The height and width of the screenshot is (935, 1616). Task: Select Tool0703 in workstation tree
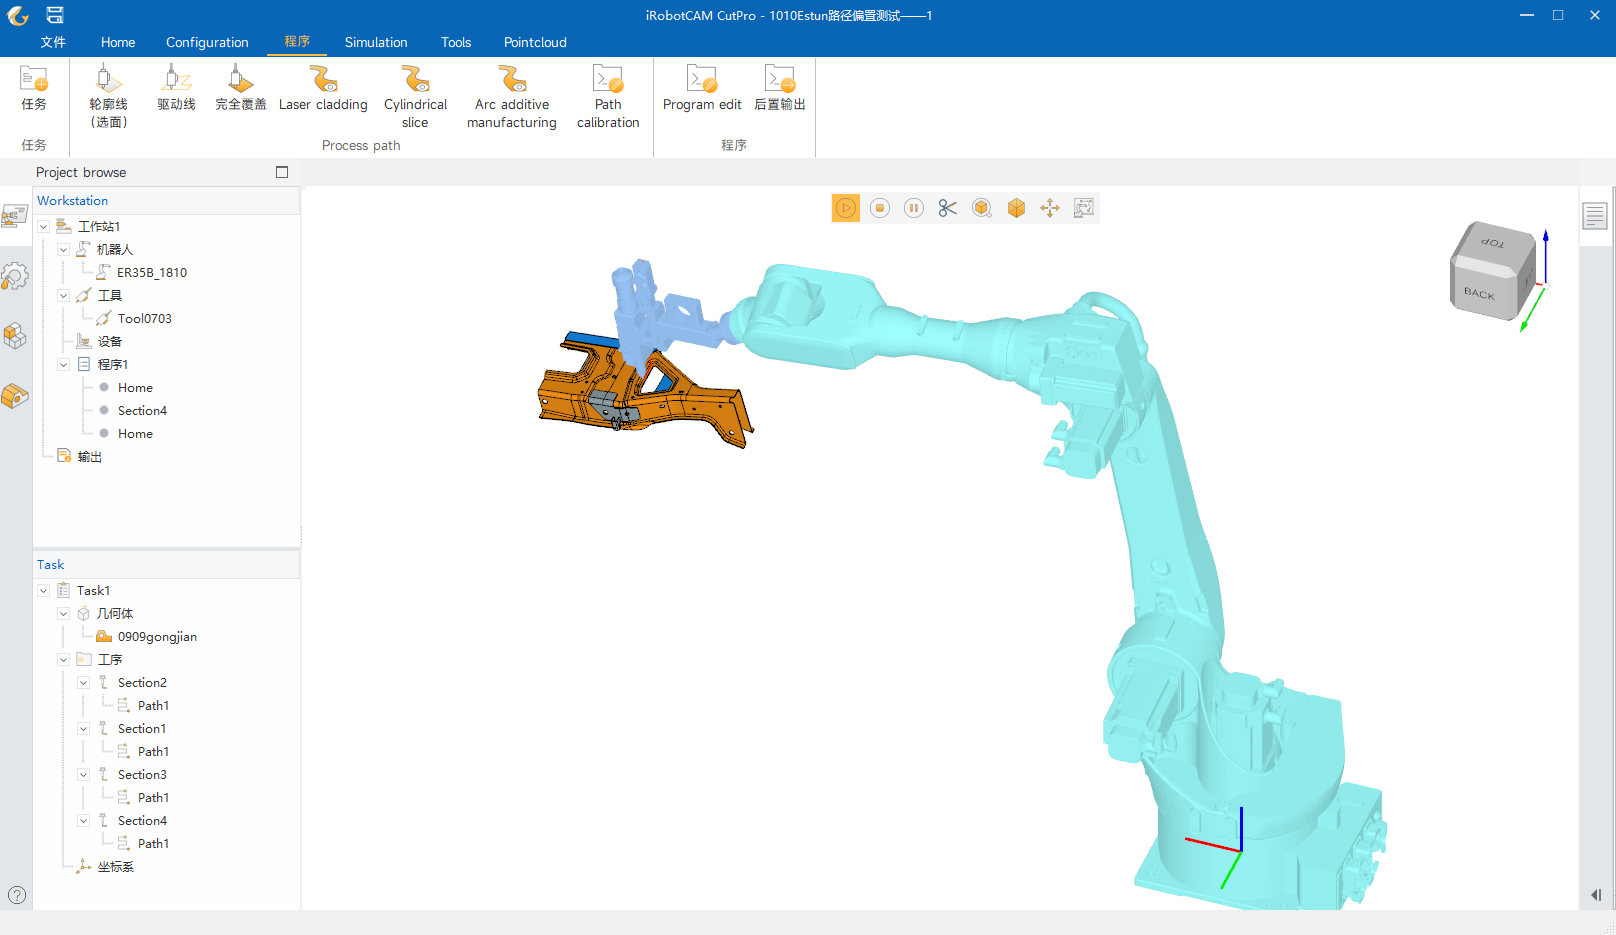coord(145,319)
